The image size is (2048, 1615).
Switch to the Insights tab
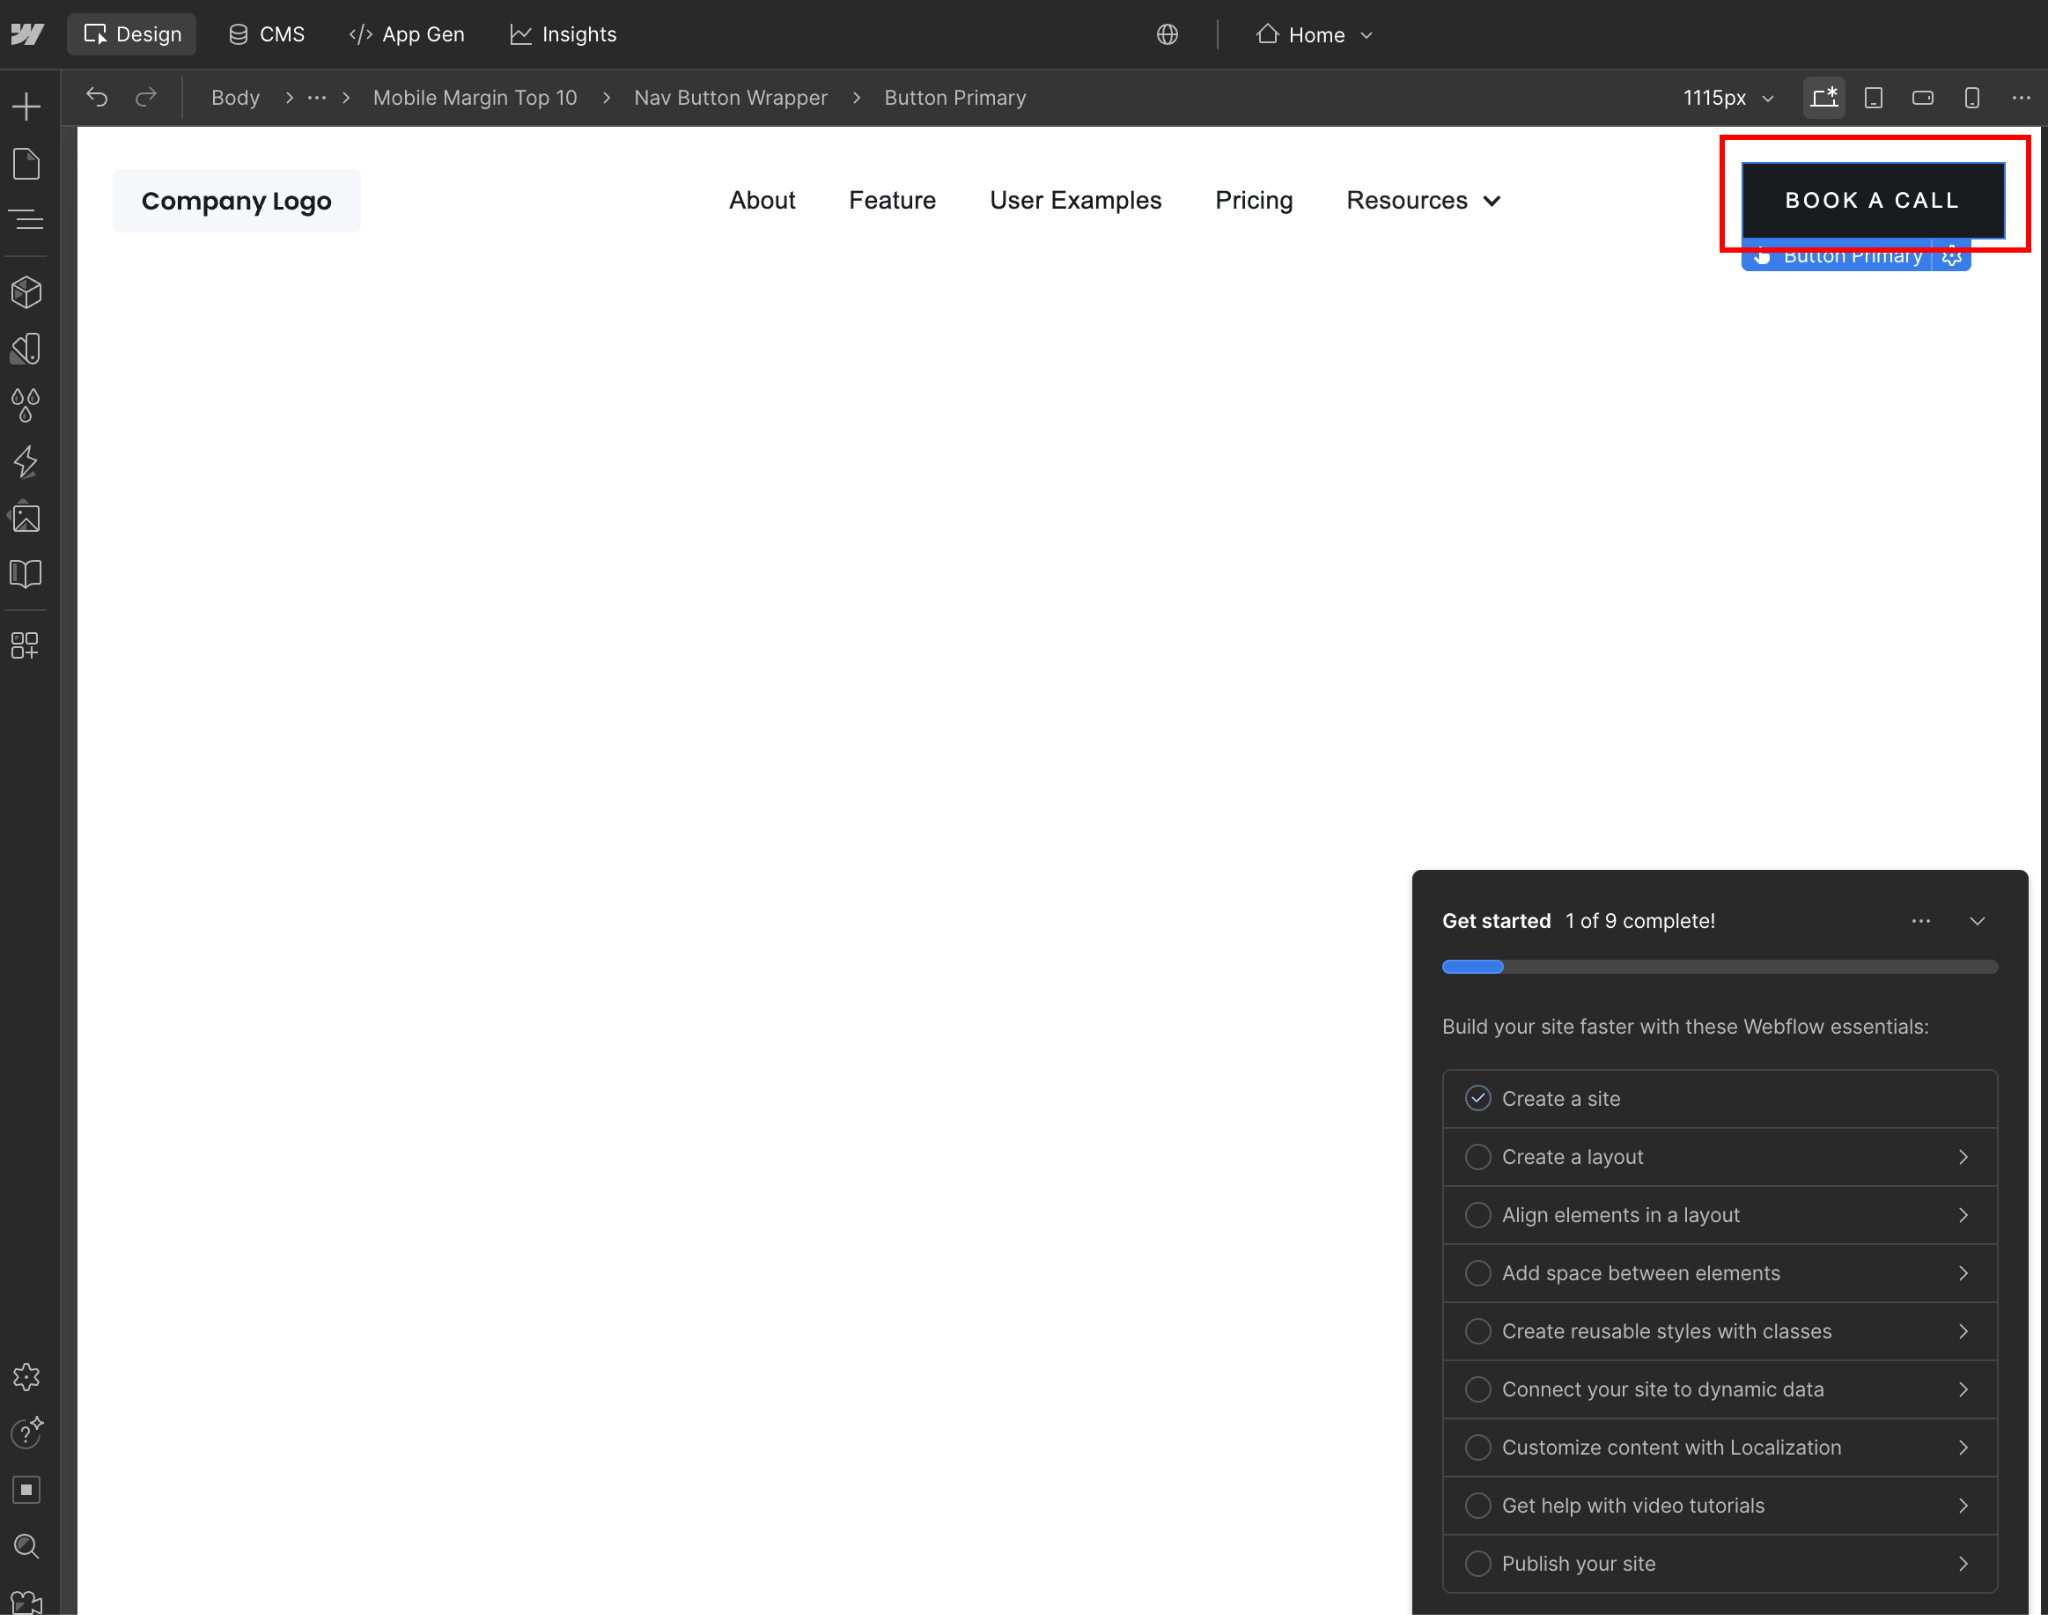coord(563,35)
